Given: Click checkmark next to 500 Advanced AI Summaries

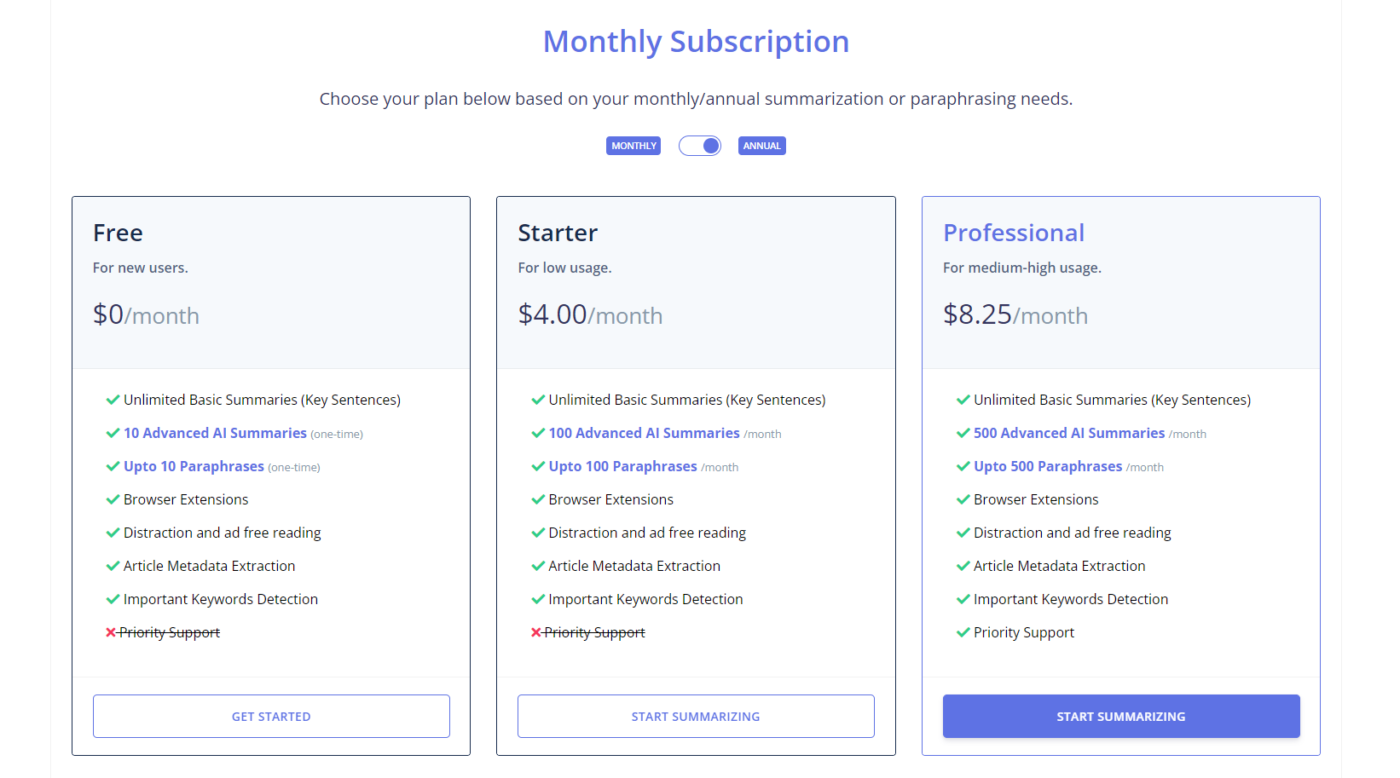Looking at the screenshot, I should coord(963,433).
